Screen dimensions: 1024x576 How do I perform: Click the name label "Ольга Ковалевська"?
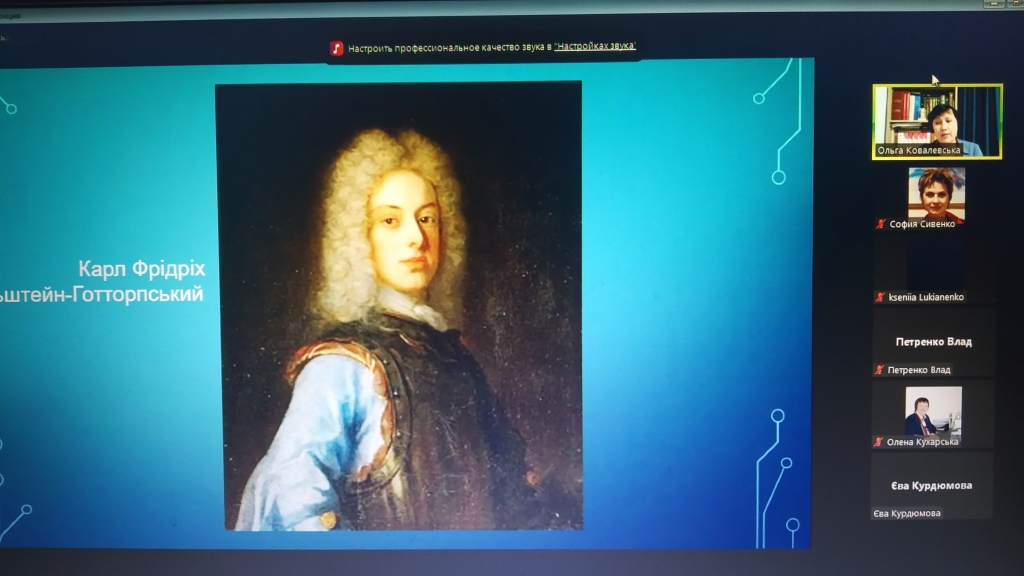tap(919, 150)
